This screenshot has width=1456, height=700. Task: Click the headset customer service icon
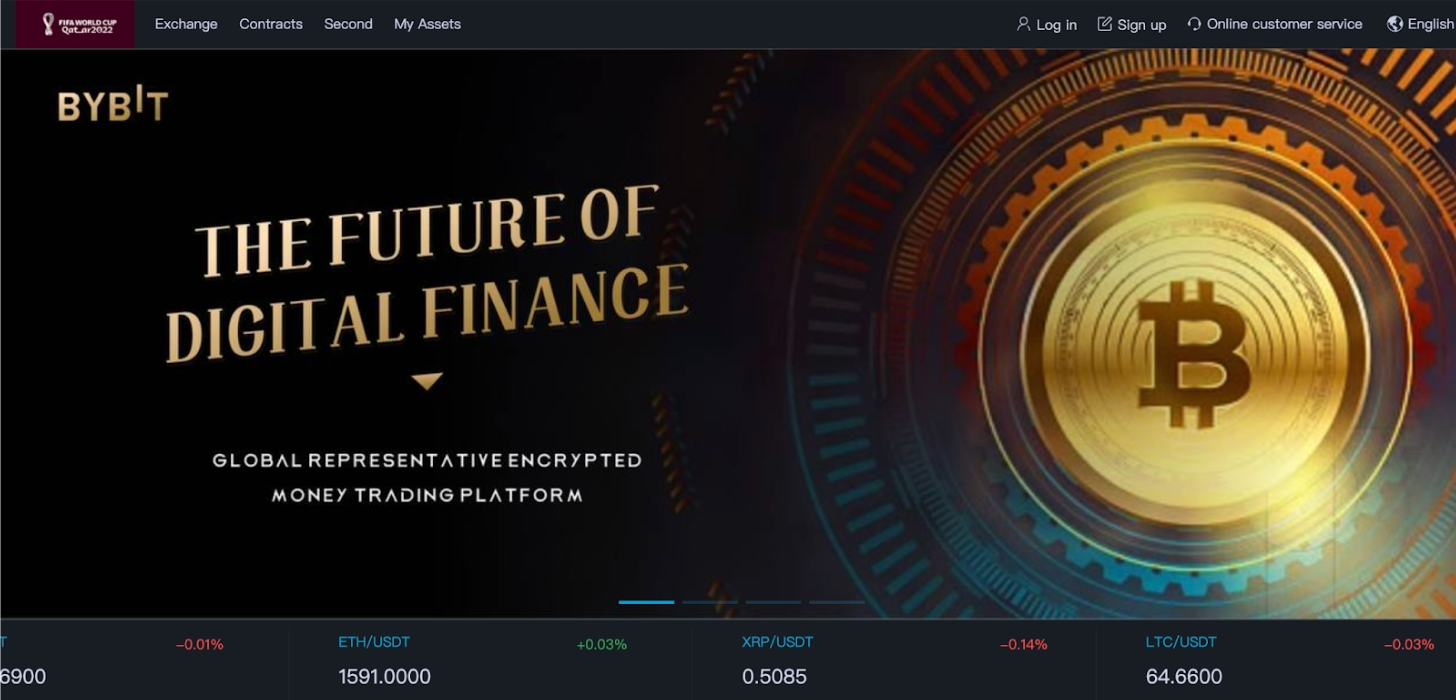tap(1194, 24)
